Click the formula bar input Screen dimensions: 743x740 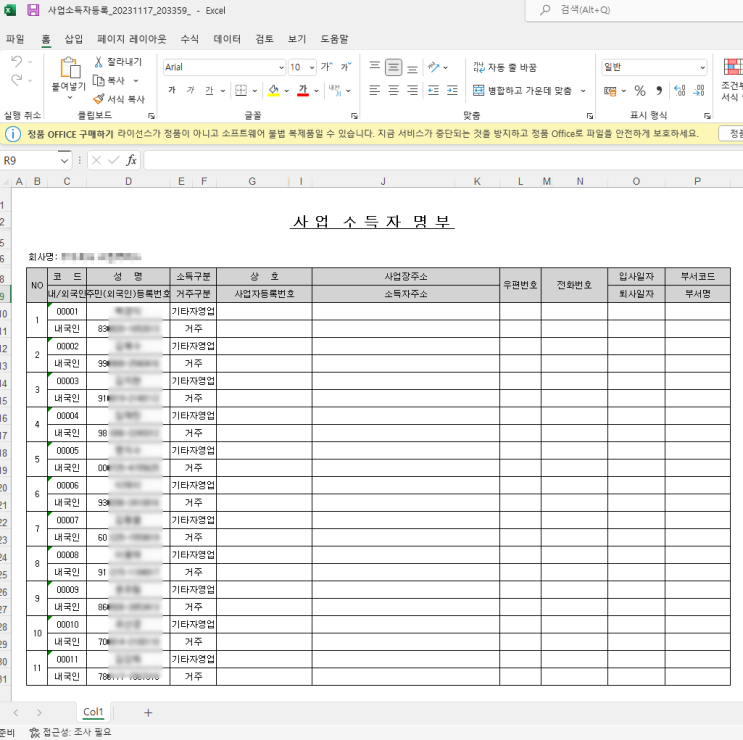coord(443,161)
